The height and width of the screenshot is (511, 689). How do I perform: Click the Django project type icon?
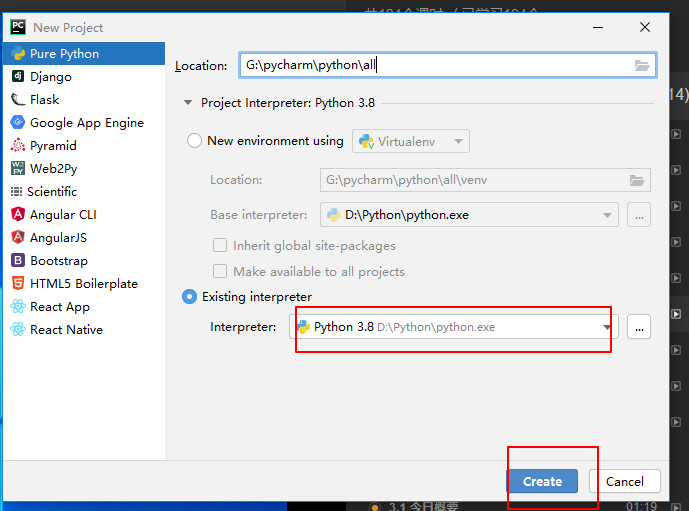[x=18, y=77]
